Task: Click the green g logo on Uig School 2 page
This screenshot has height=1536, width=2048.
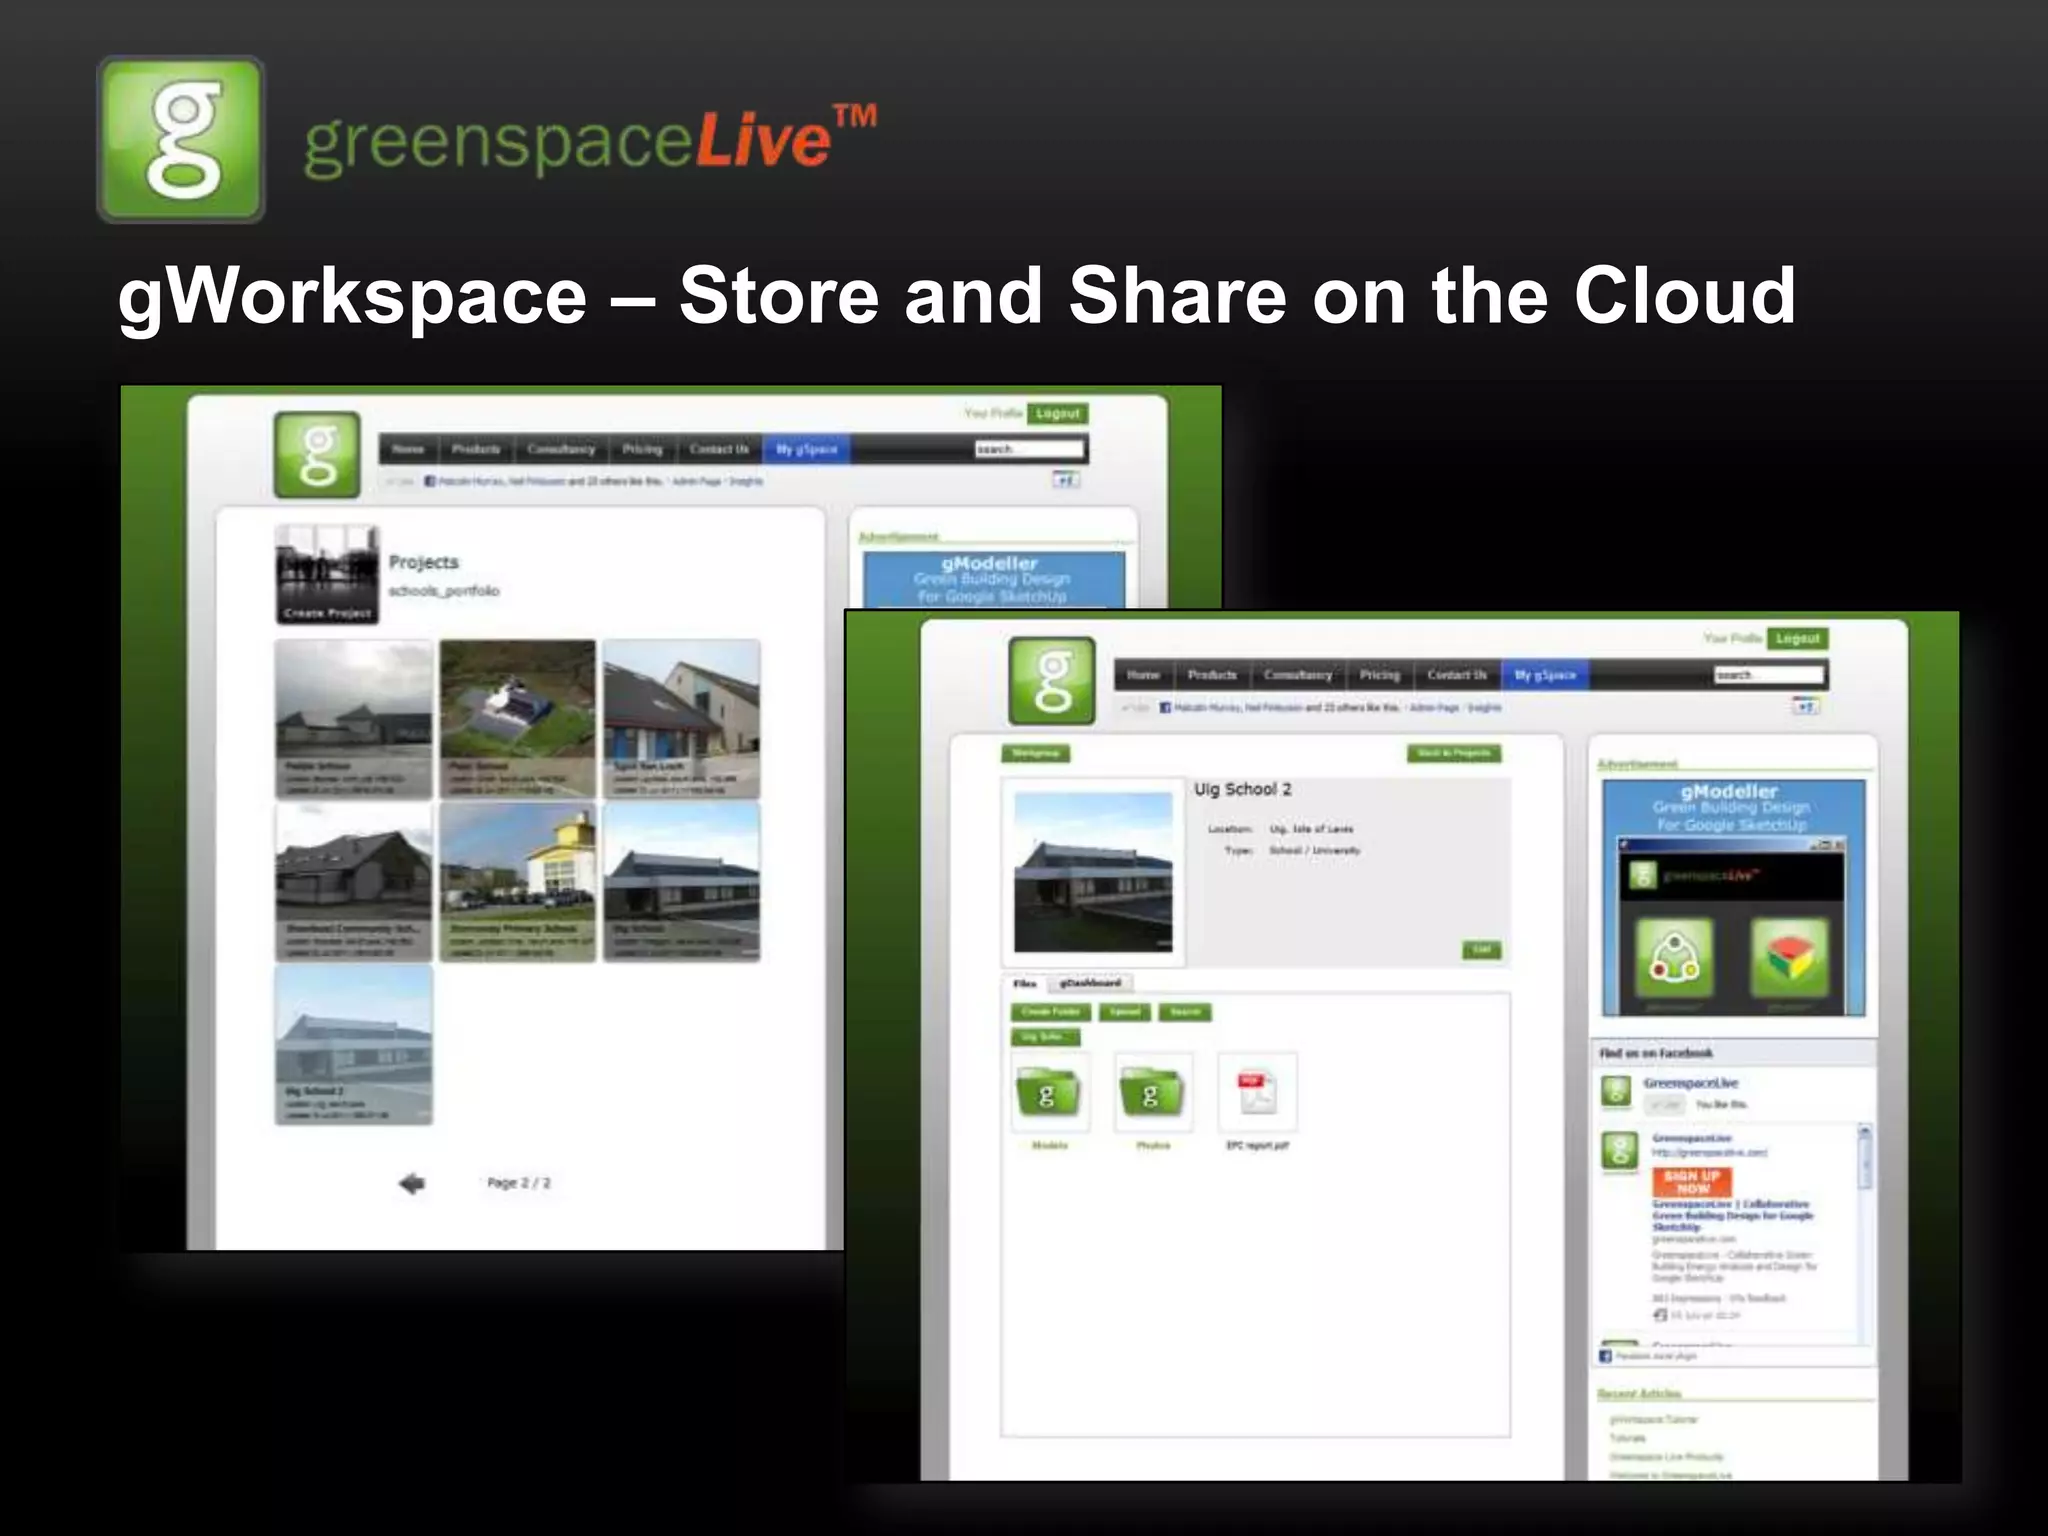Action: [x=1052, y=681]
